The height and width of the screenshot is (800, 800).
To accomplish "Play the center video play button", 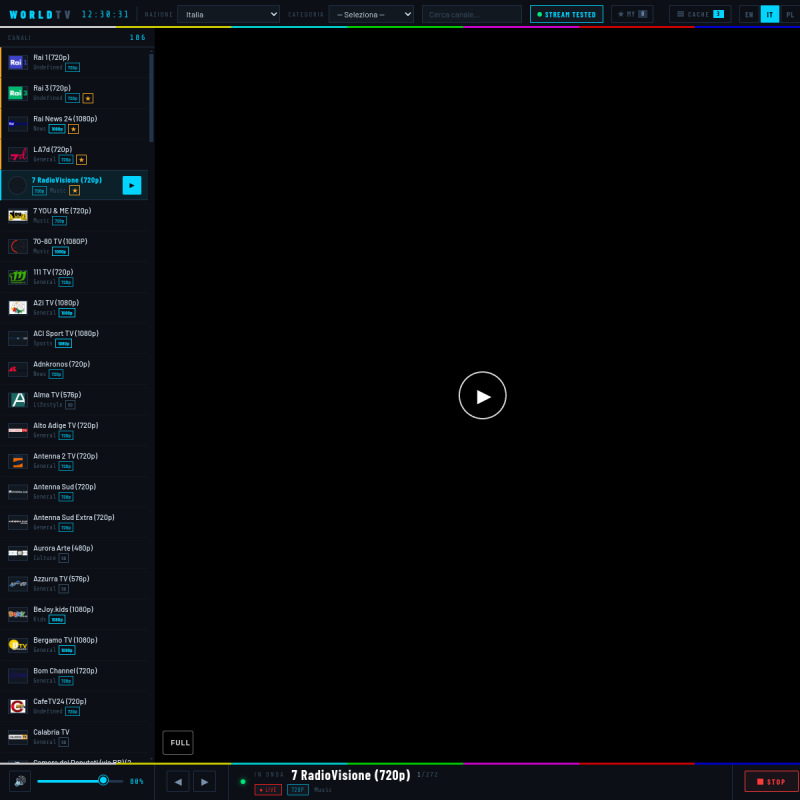I will point(482,395).
